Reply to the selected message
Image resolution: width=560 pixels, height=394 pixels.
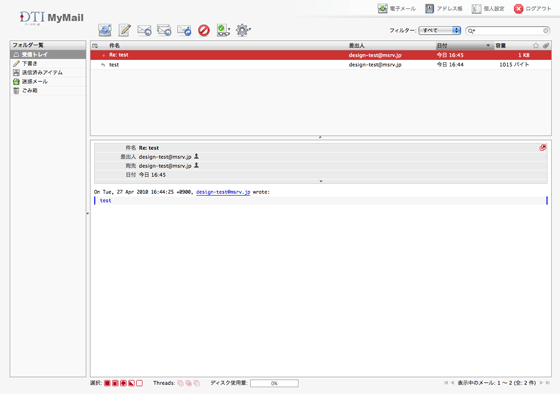[x=144, y=30]
